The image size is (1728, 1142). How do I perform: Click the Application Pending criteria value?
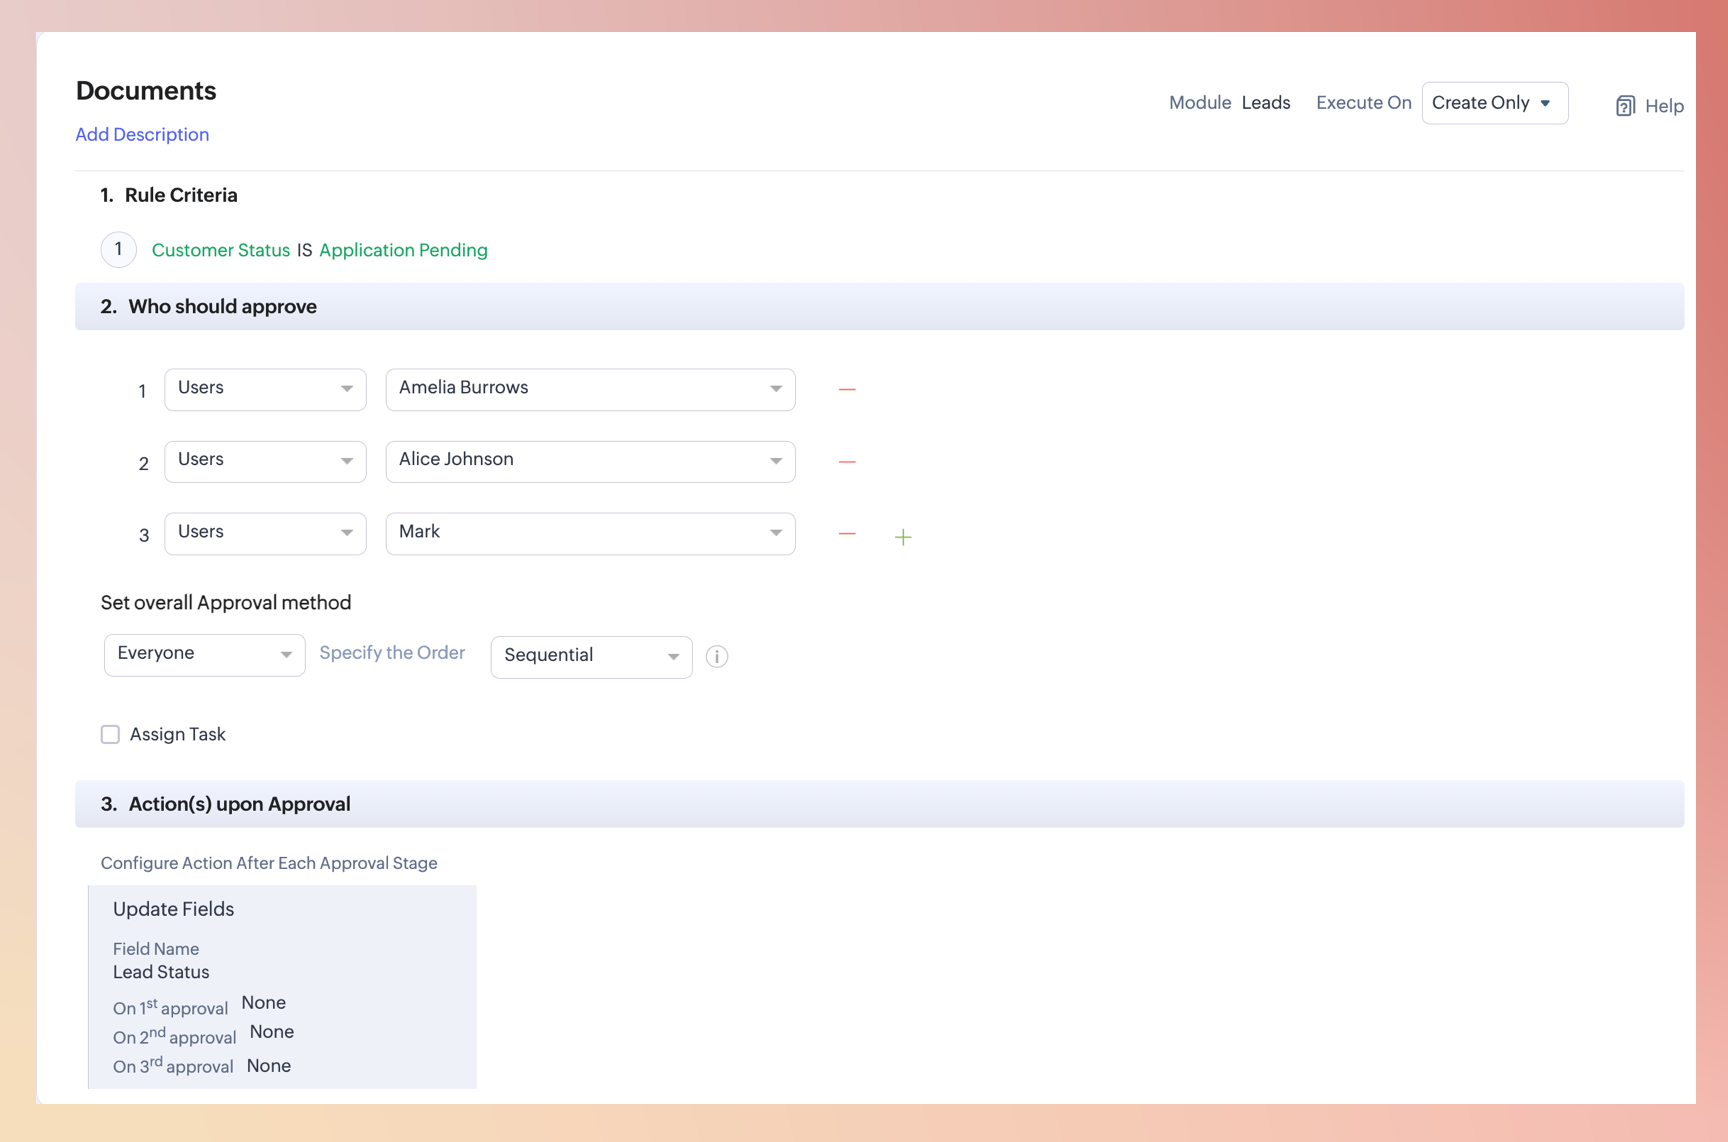click(403, 250)
